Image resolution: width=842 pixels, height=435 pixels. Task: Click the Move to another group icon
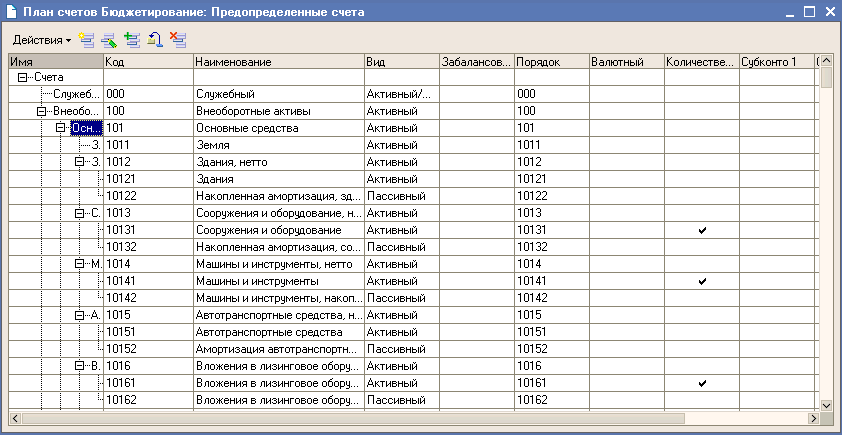point(155,39)
